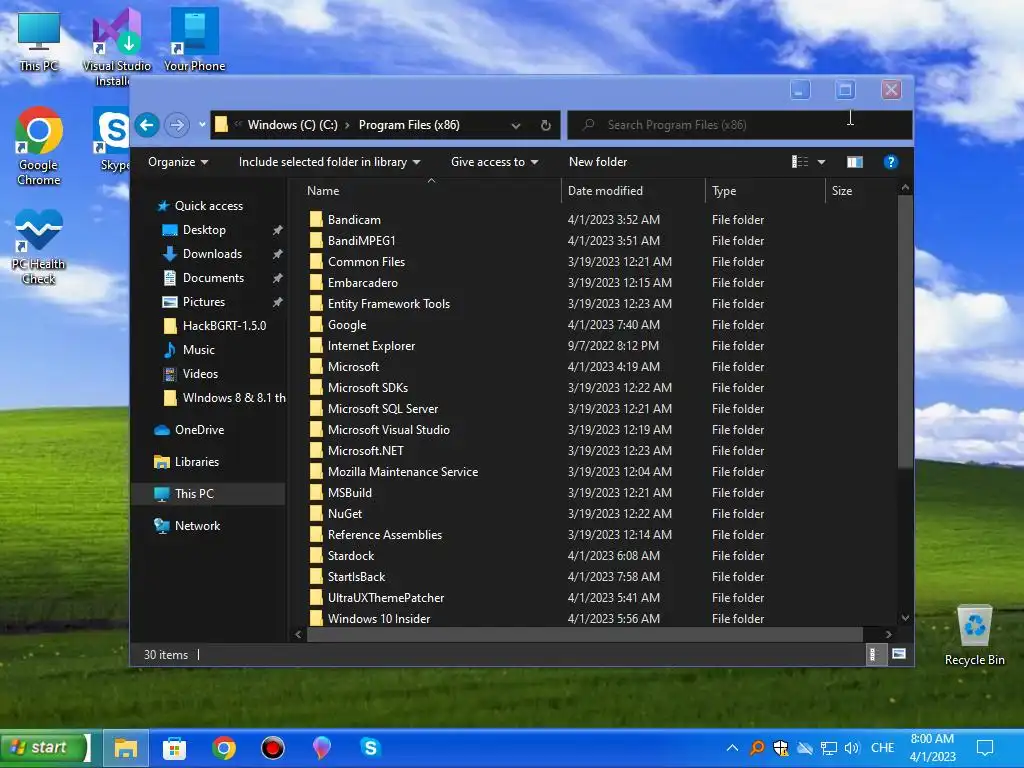This screenshot has height=768, width=1024.
Task: Open the Organize menu
Action: pos(178,162)
